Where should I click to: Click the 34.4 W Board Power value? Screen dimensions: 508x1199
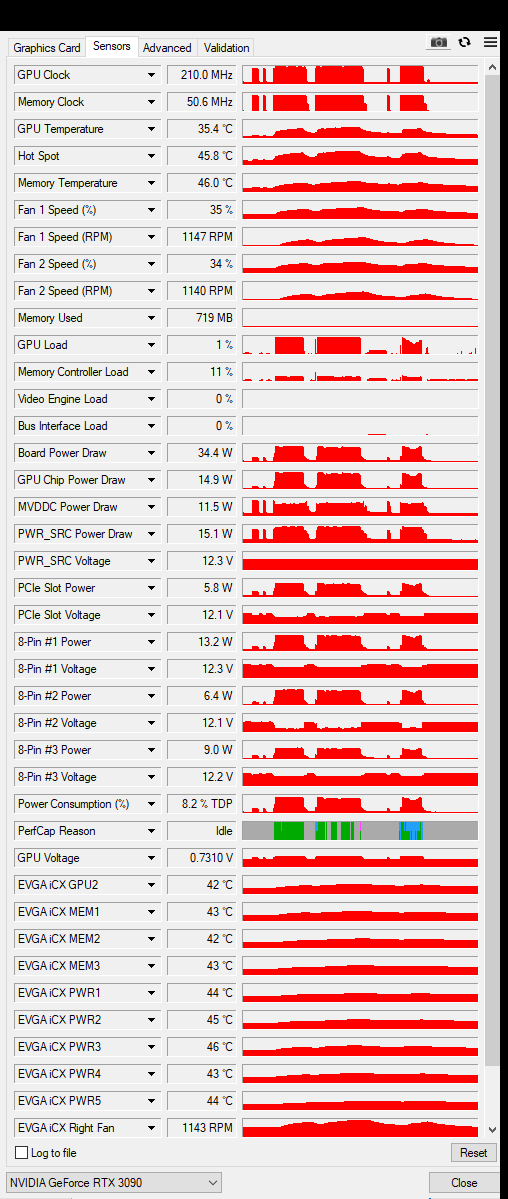pyautogui.click(x=202, y=453)
